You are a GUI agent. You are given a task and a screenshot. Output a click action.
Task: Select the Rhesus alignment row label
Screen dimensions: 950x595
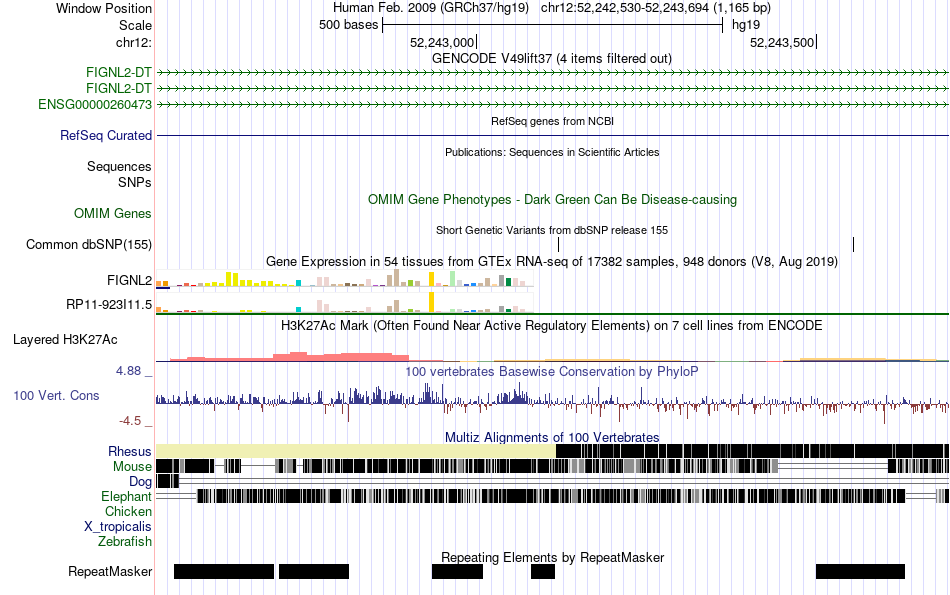[x=130, y=451]
